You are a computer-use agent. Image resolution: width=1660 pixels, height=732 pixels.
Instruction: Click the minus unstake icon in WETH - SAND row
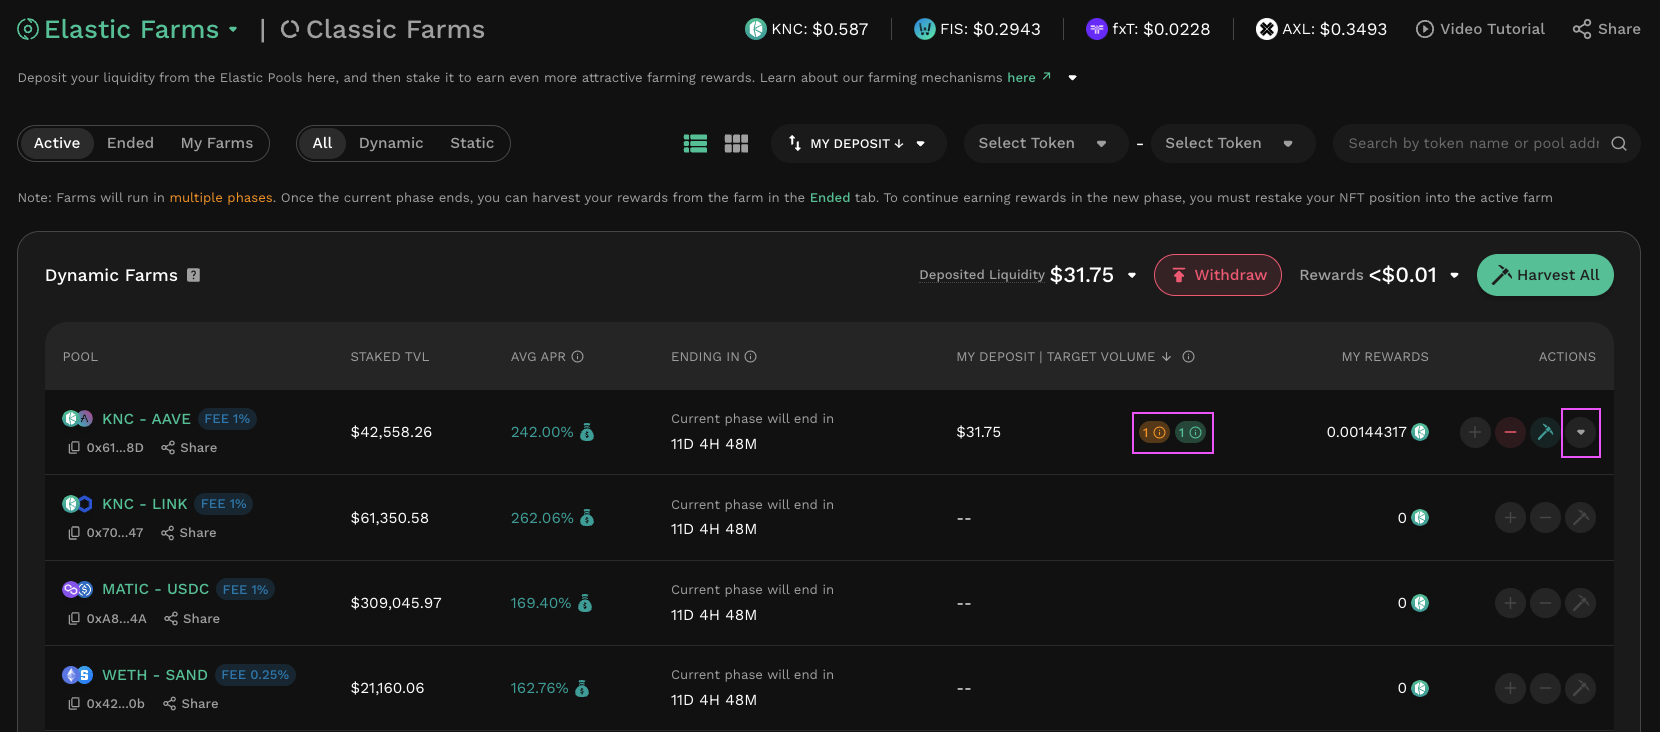1545,688
